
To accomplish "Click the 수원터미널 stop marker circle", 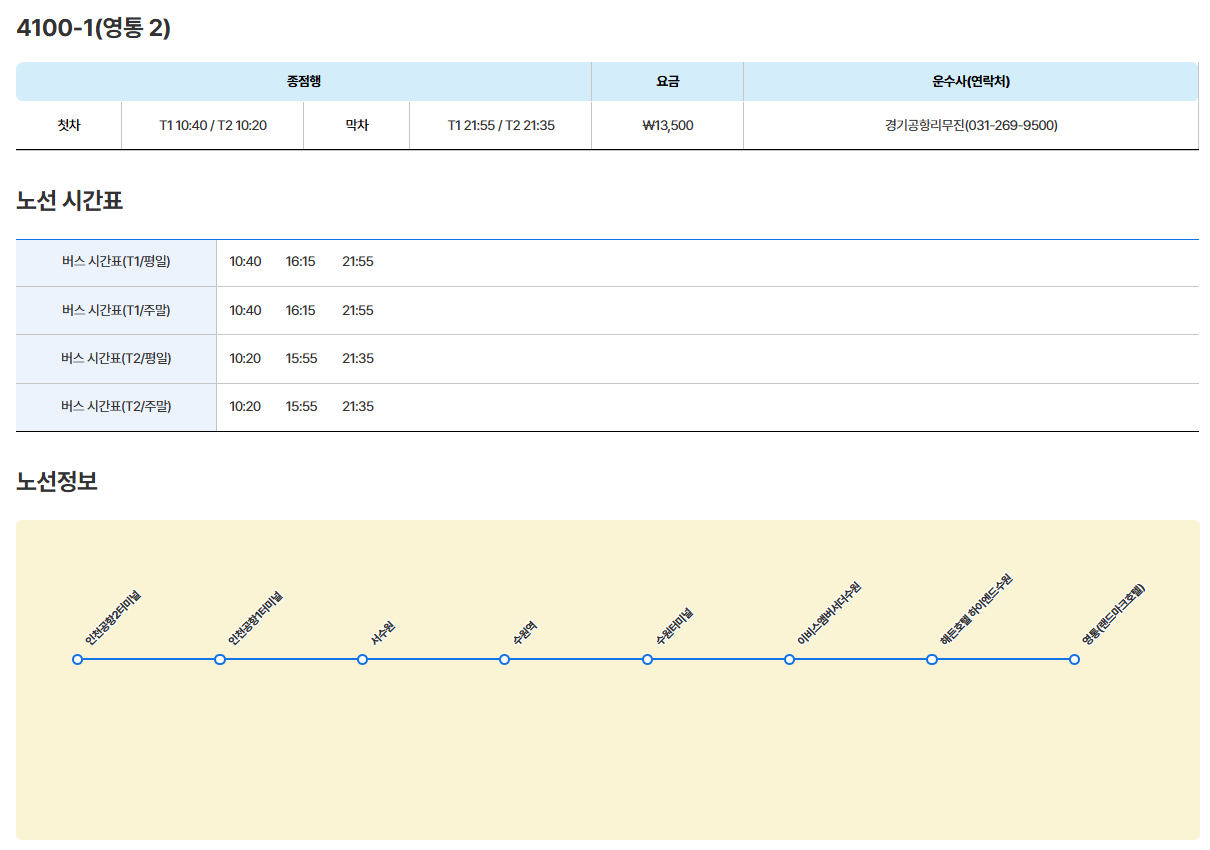I will [x=647, y=659].
